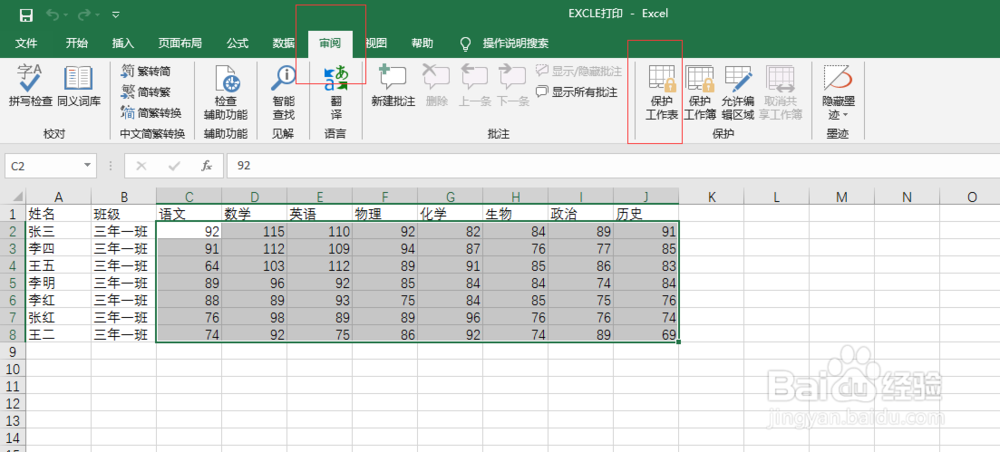Select row 1 header
This screenshot has width=1000, height=452.
(x=13, y=214)
